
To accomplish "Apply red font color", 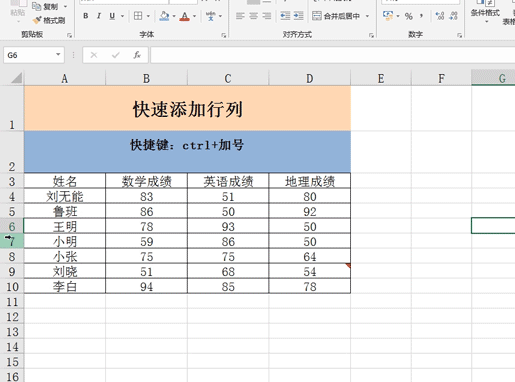I will (x=184, y=16).
